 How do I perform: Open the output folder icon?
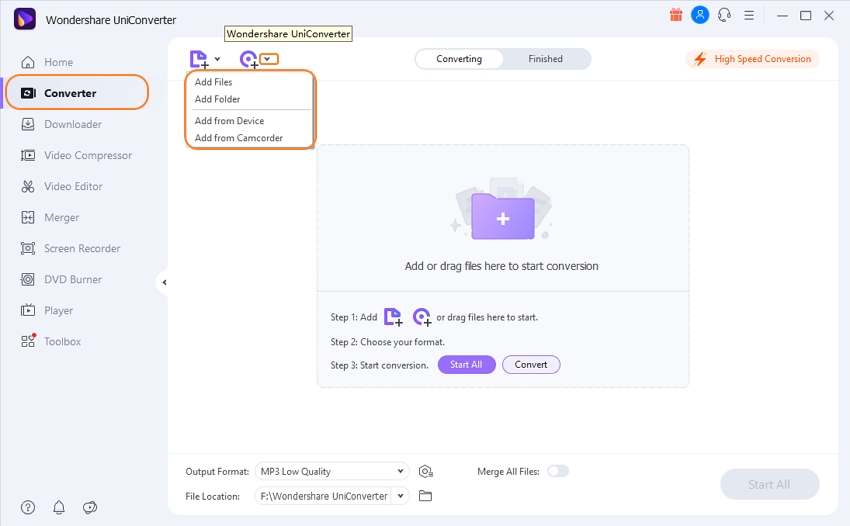pyautogui.click(x=426, y=496)
